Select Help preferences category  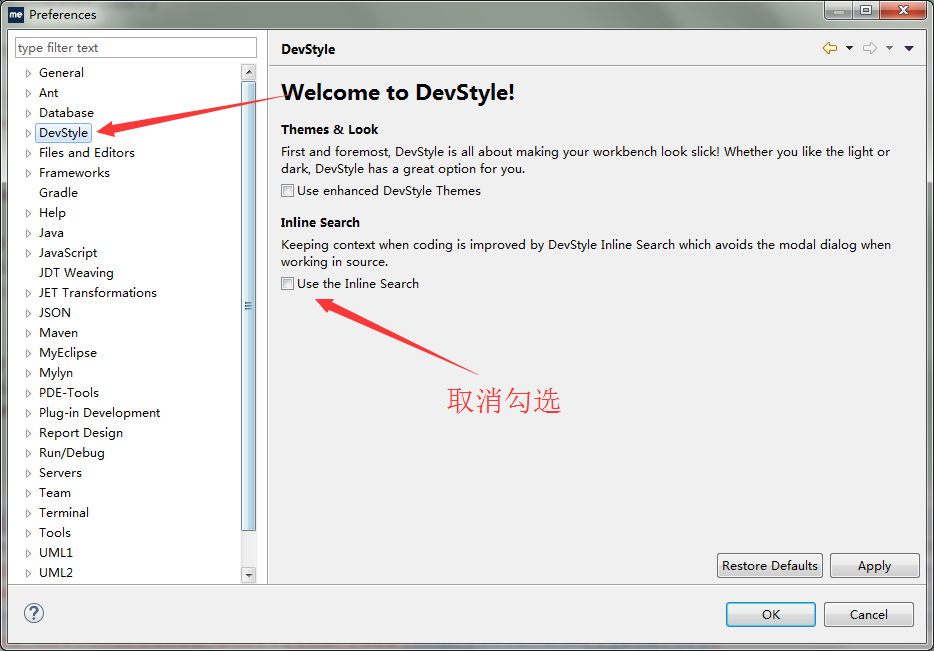coord(52,213)
